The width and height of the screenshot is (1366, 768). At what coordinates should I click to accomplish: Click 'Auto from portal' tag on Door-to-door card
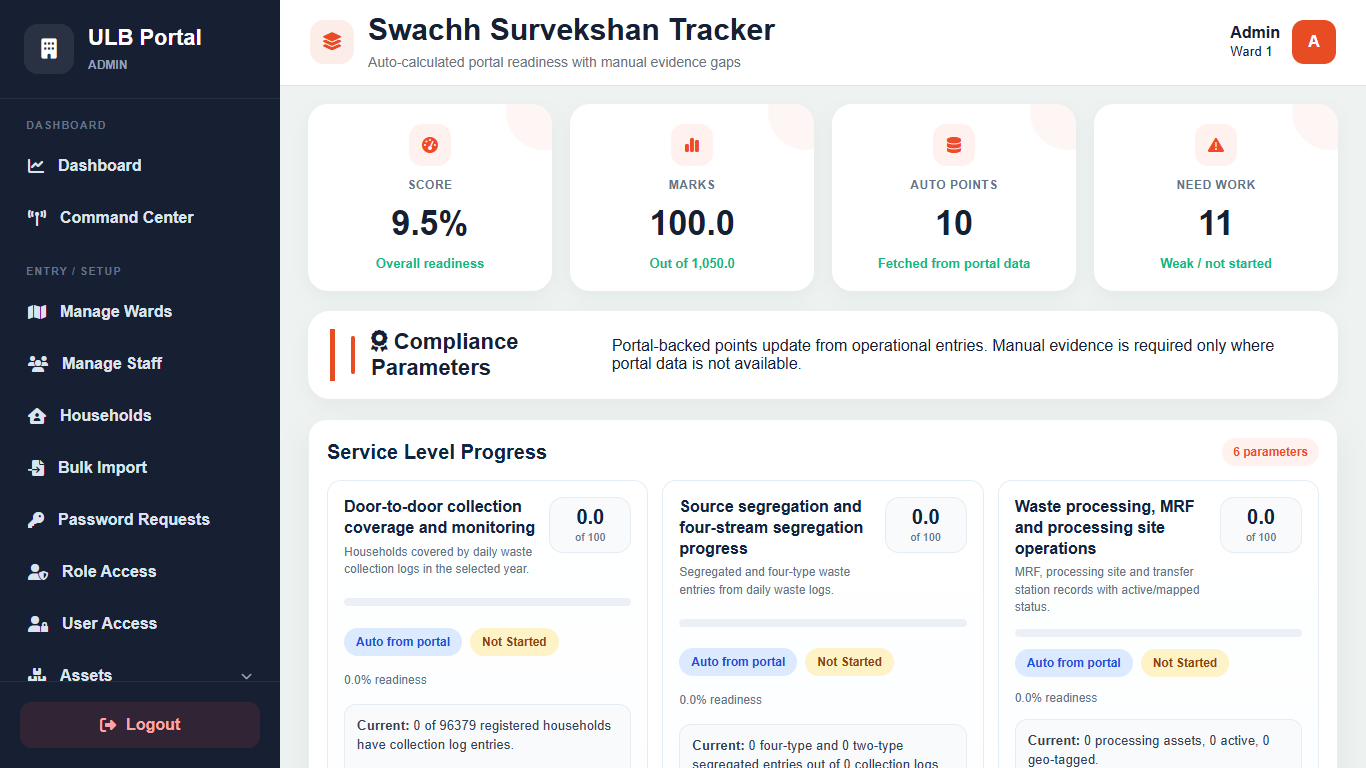(403, 642)
